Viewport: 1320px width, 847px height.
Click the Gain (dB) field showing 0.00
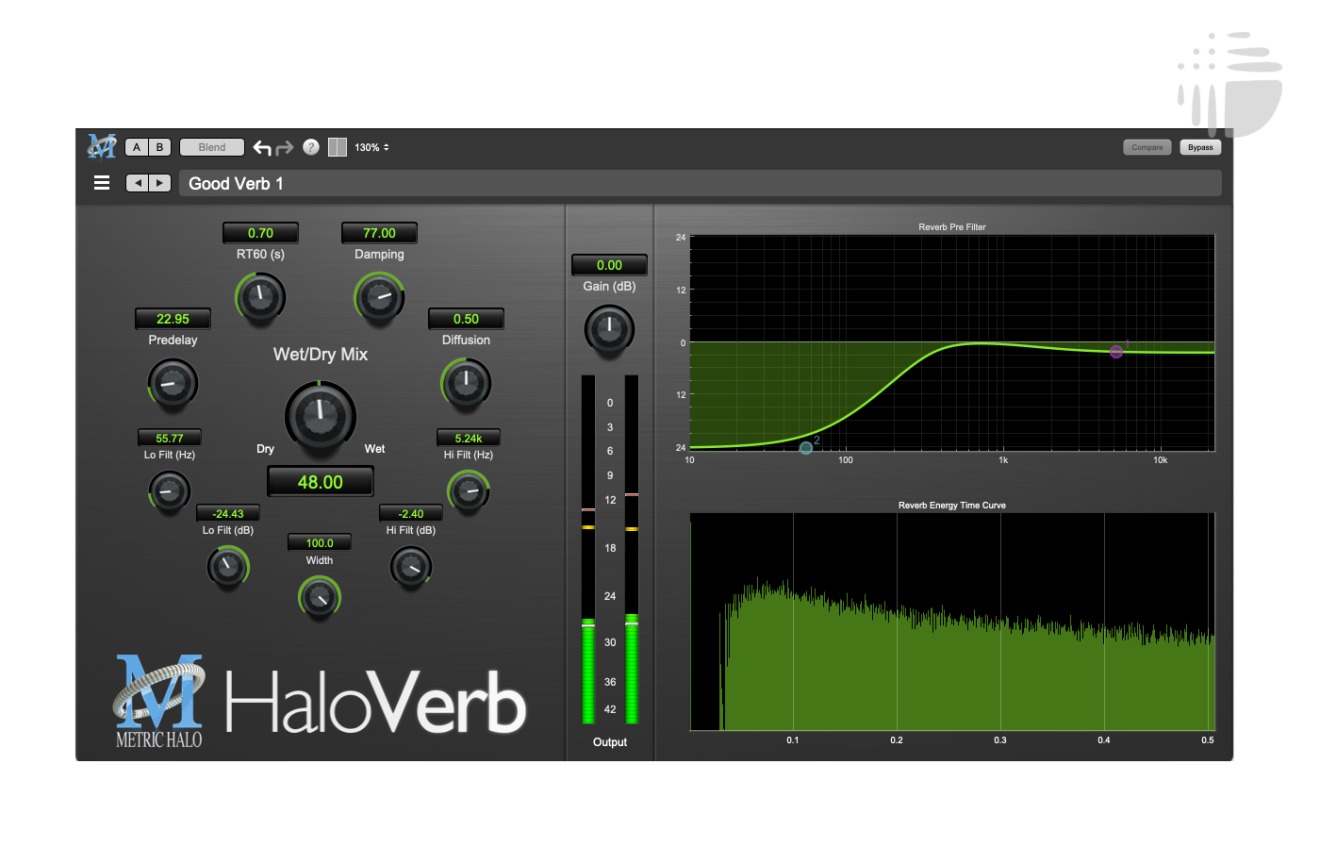point(609,265)
